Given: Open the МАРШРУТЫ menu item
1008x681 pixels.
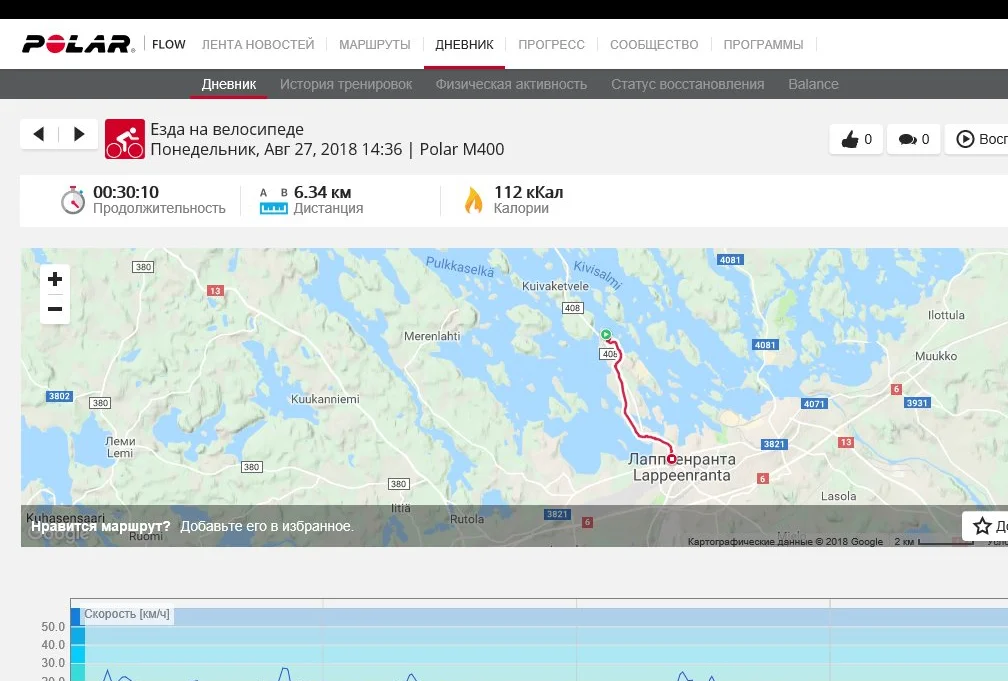Looking at the screenshot, I should tap(375, 44).
